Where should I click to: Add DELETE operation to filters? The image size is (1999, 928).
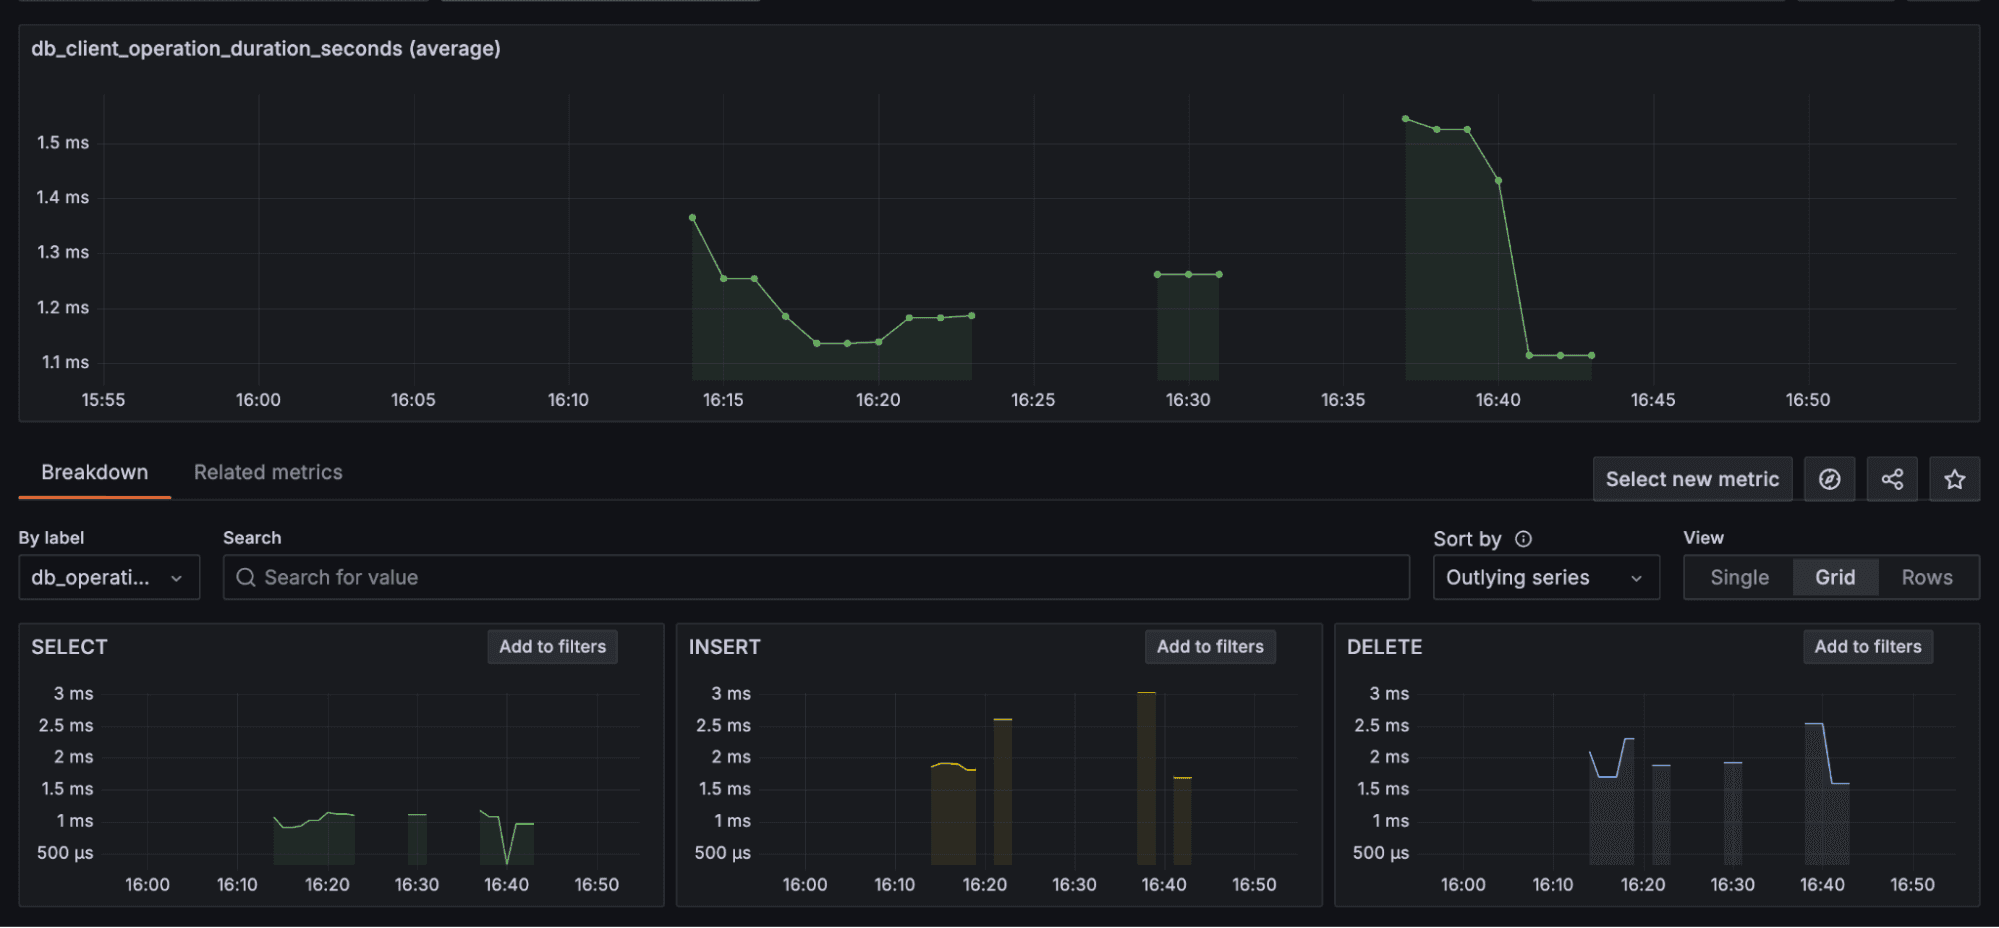pyautogui.click(x=1866, y=646)
